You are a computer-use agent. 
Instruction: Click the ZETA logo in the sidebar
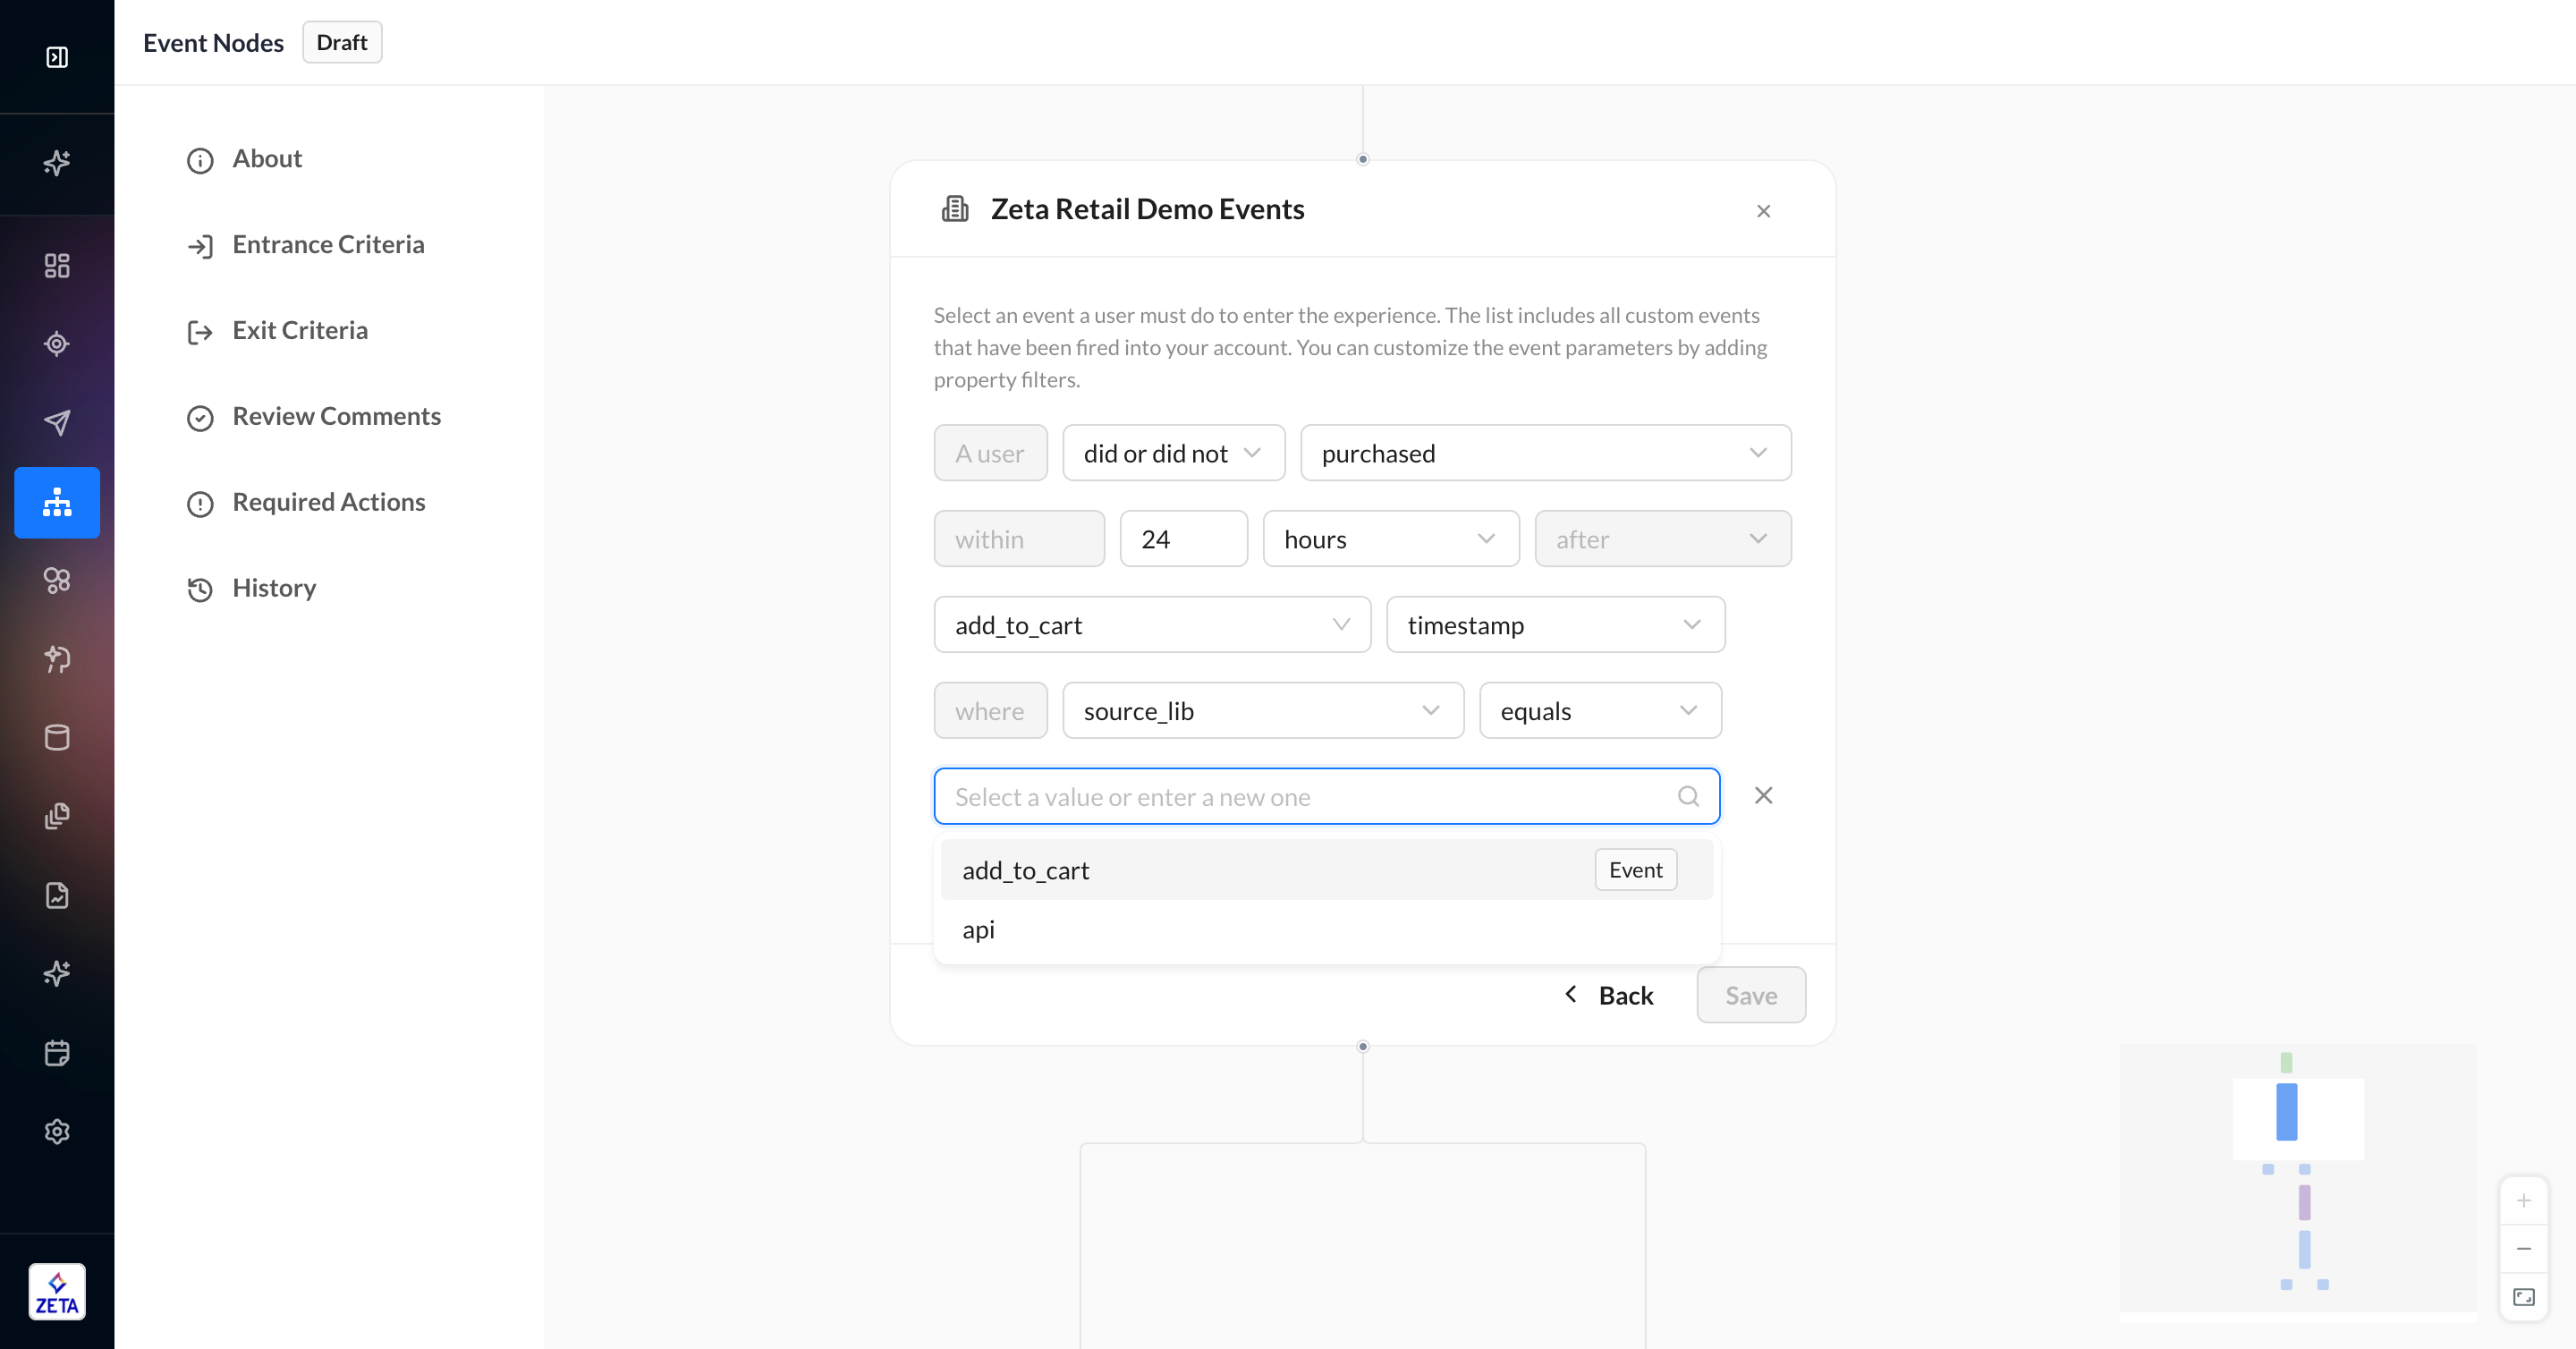[57, 1292]
